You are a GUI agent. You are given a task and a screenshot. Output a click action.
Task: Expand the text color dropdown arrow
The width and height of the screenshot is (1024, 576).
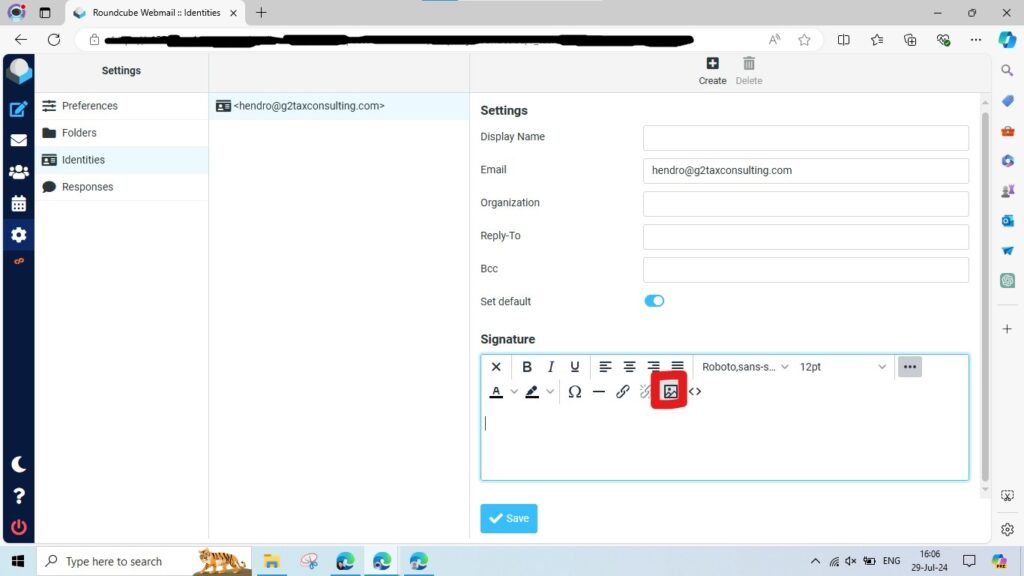(x=514, y=392)
